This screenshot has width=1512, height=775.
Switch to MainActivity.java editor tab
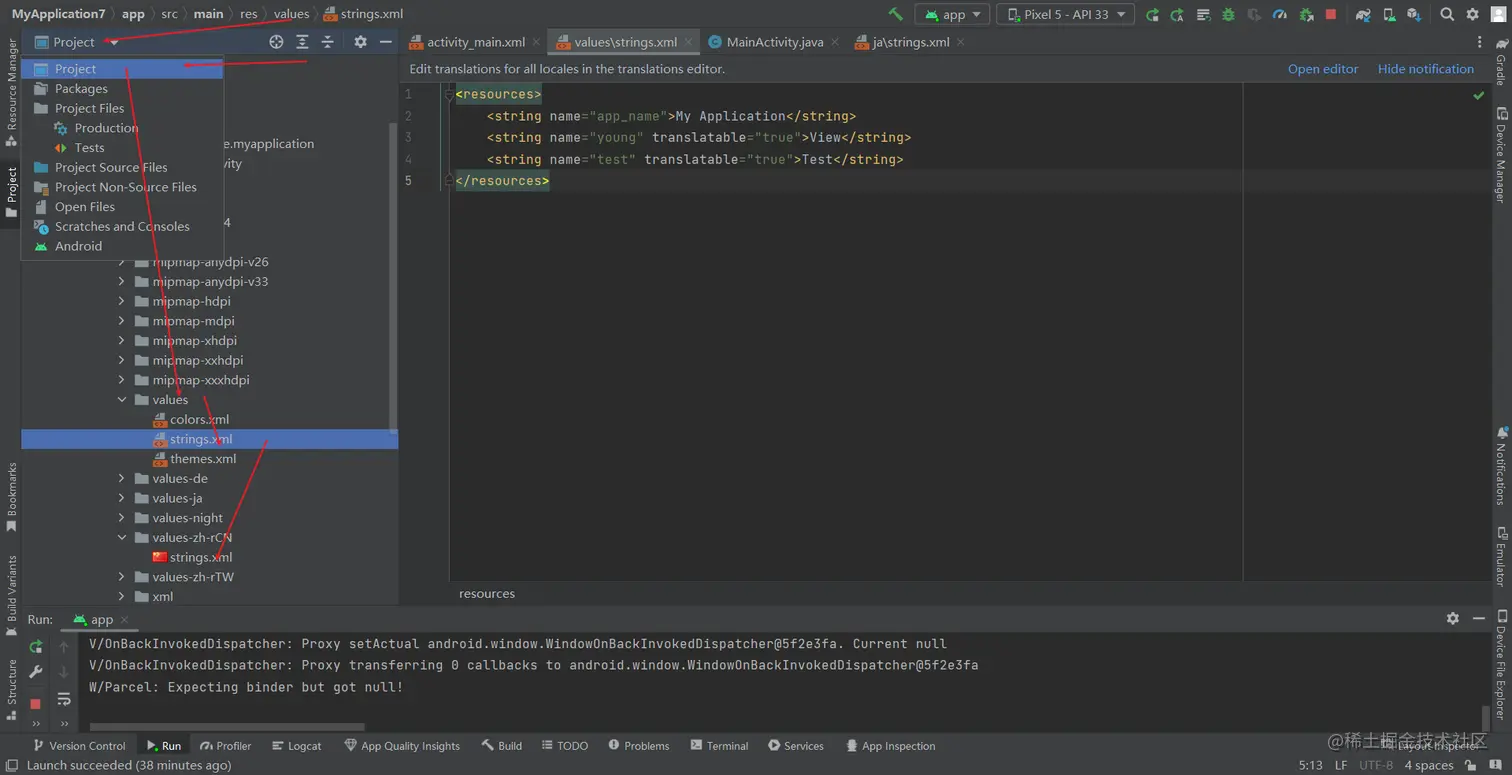[775, 42]
